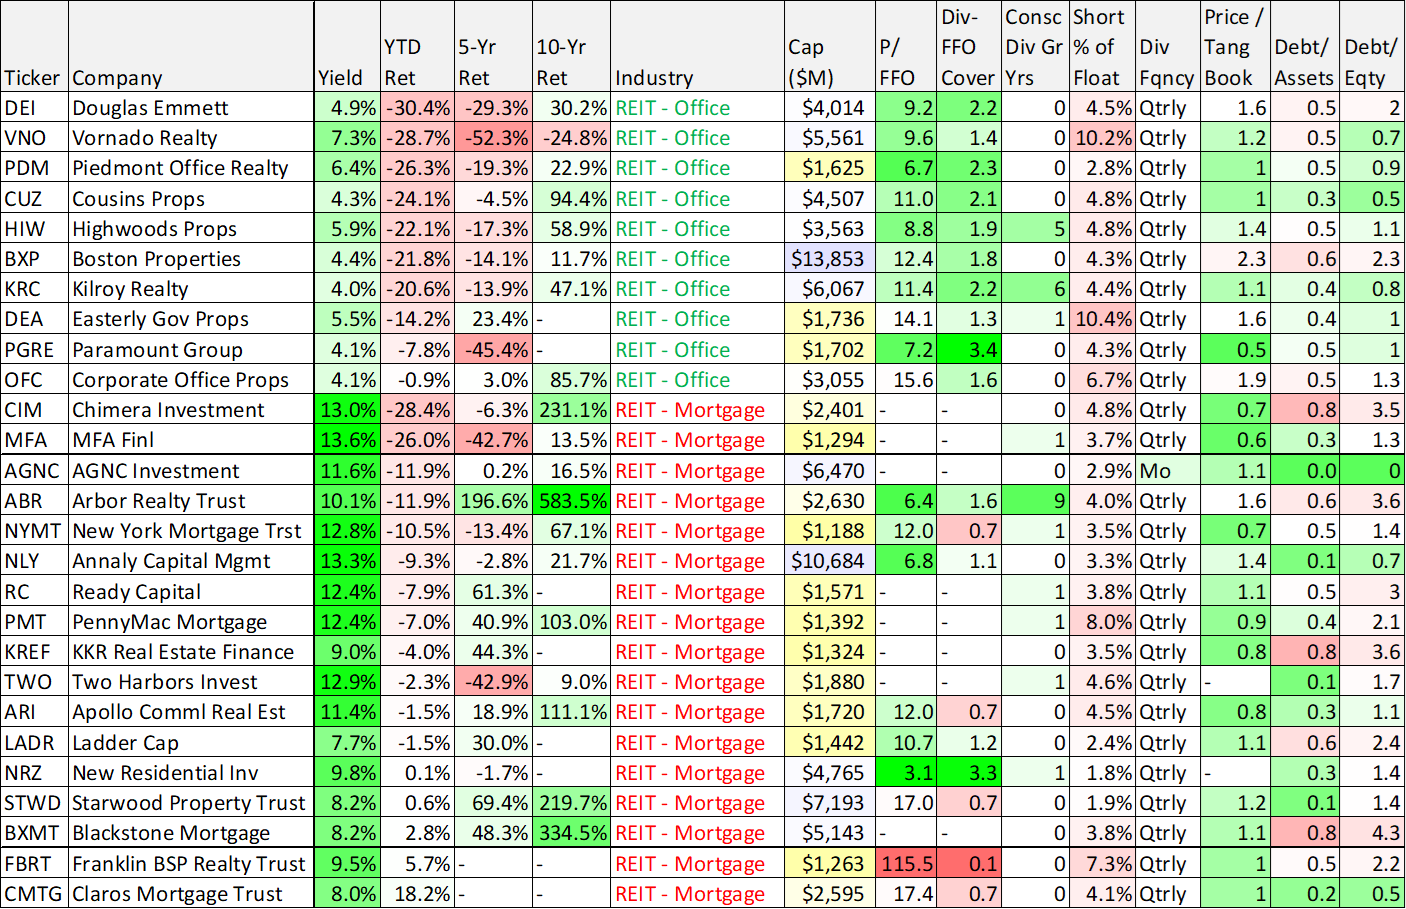The image size is (1406, 909).
Task: Click Boston Properties Price/Tang Book 2.3
Action: [x=1235, y=259]
